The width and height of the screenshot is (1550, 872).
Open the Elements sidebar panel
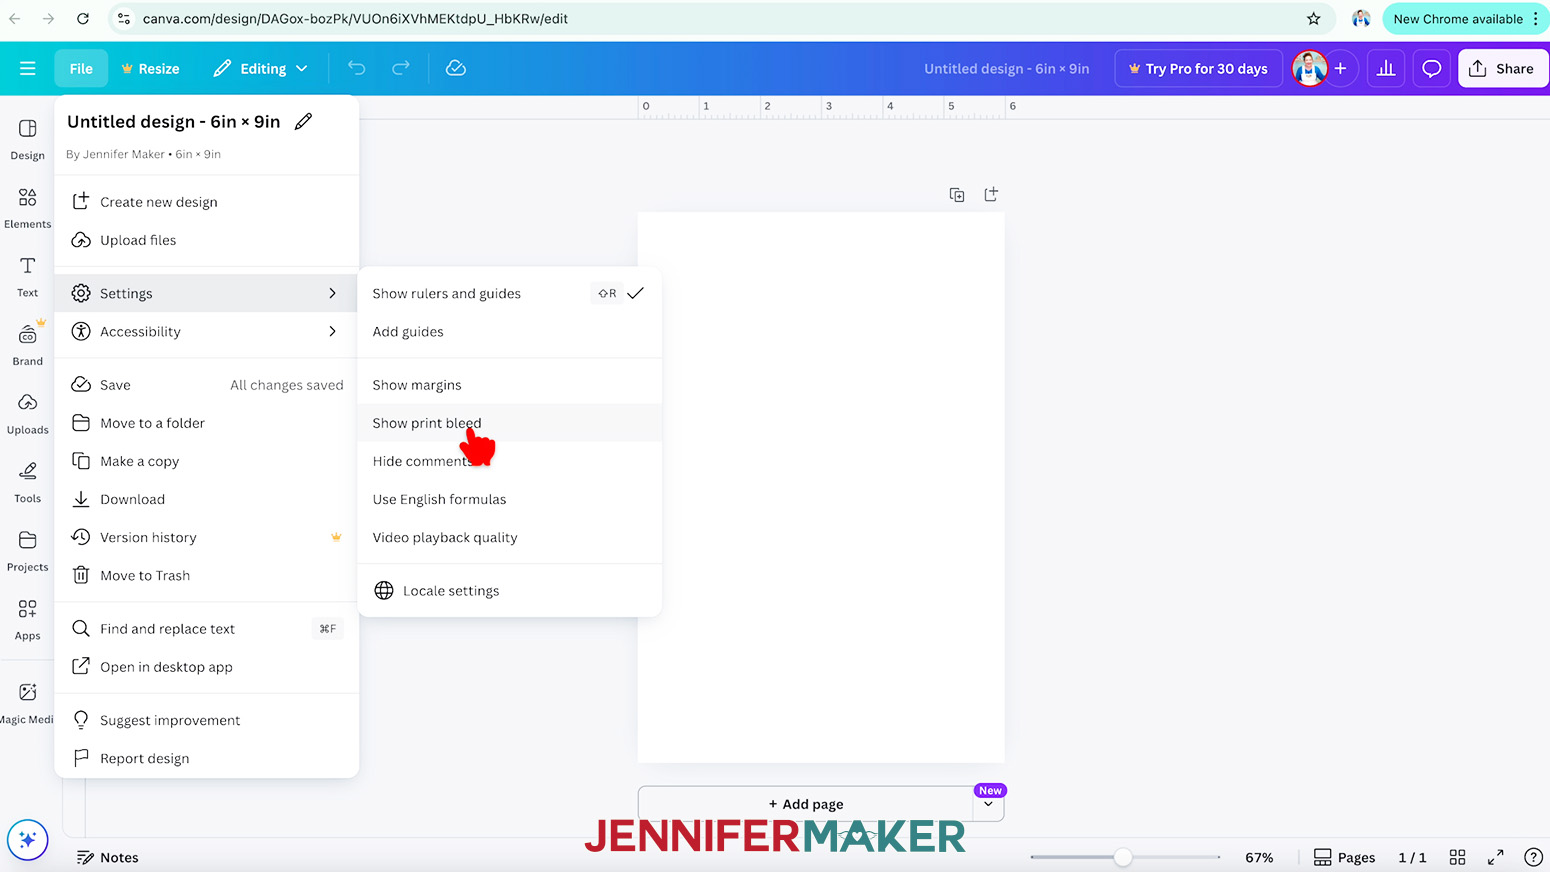(x=27, y=208)
